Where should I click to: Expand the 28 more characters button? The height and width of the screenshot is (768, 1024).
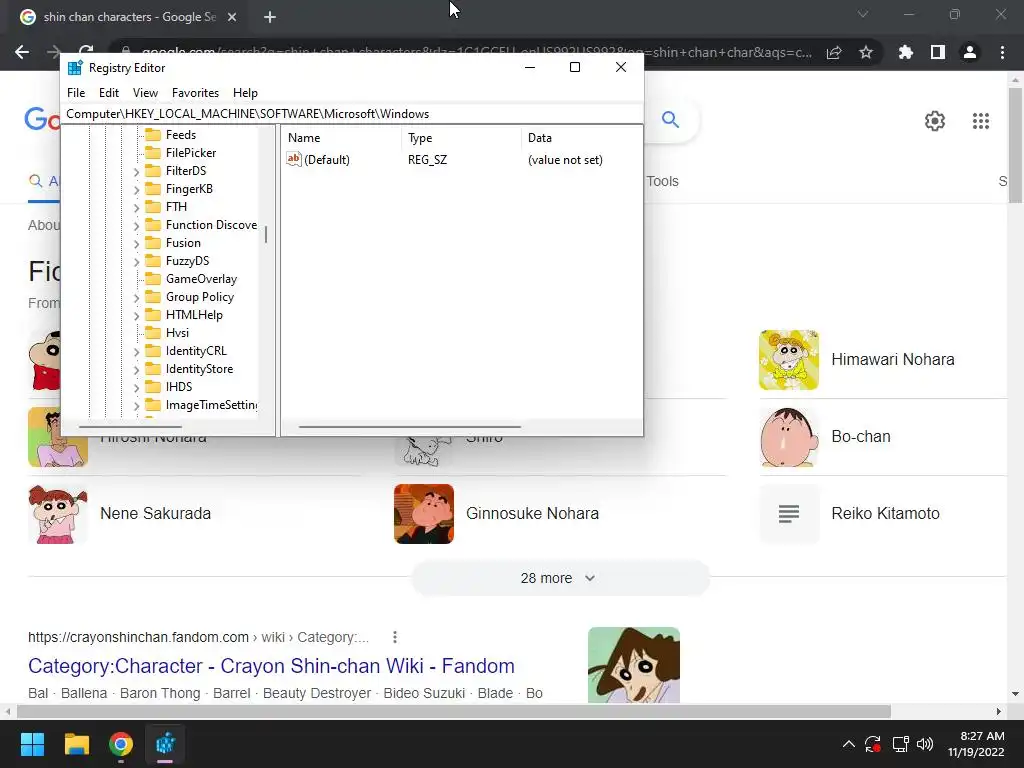coord(560,578)
